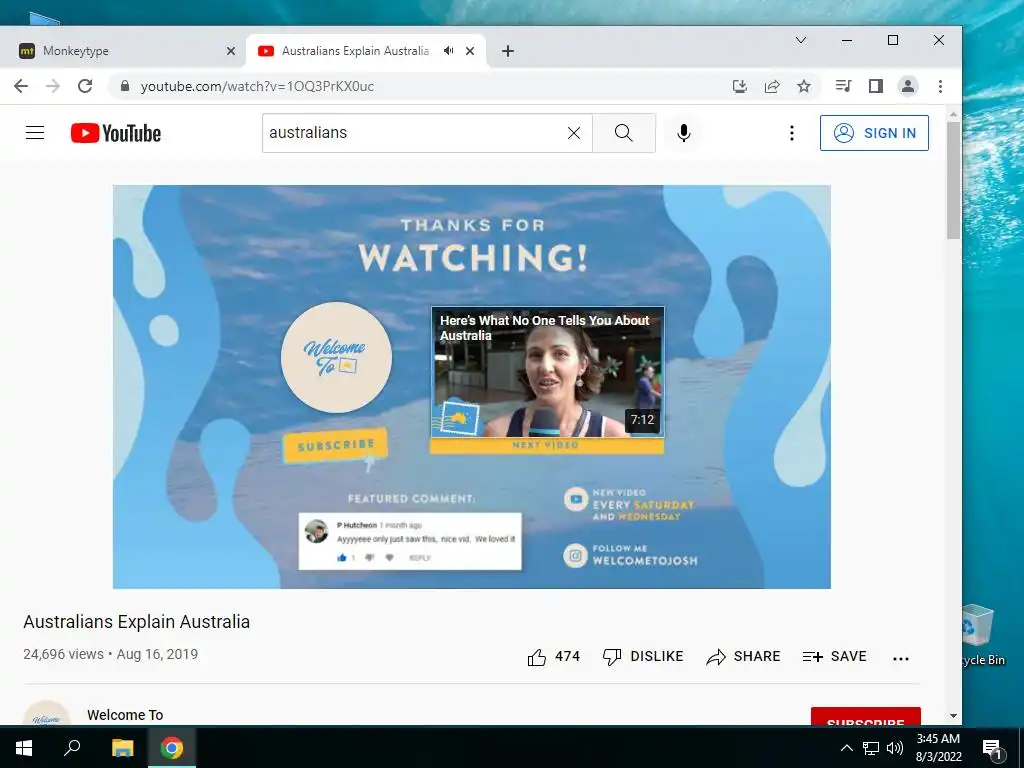The width and height of the screenshot is (1024, 768).
Task: Reload the page
Action: coord(85,86)
